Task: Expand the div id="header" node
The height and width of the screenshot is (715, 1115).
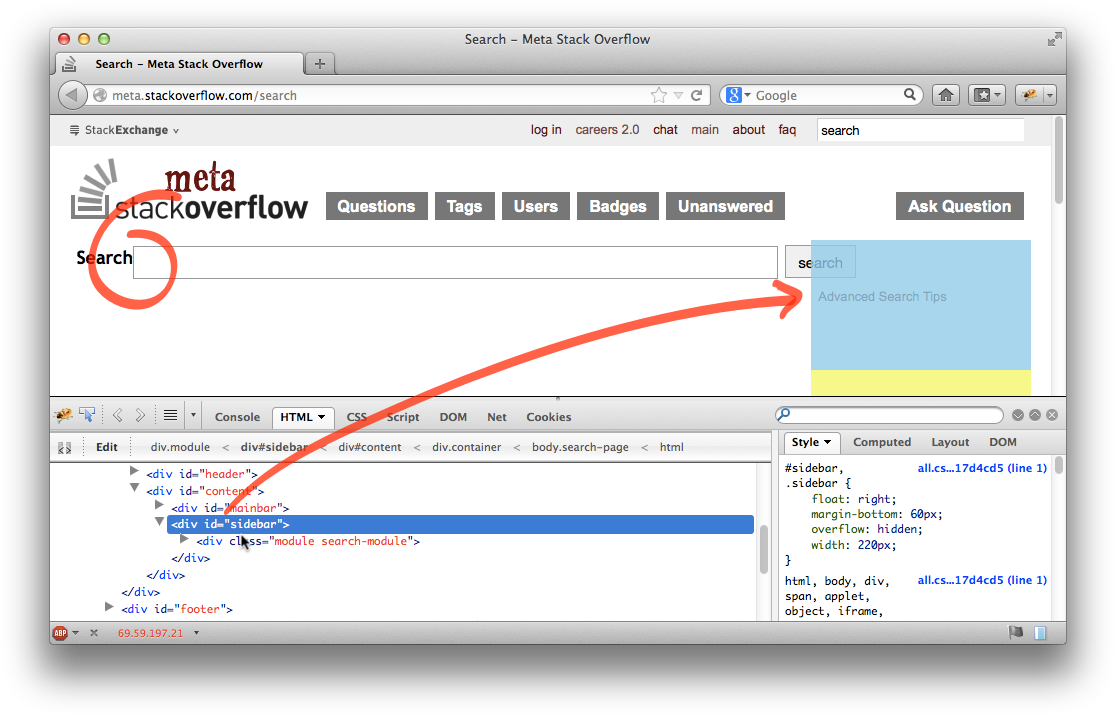Action: point(135,471)
